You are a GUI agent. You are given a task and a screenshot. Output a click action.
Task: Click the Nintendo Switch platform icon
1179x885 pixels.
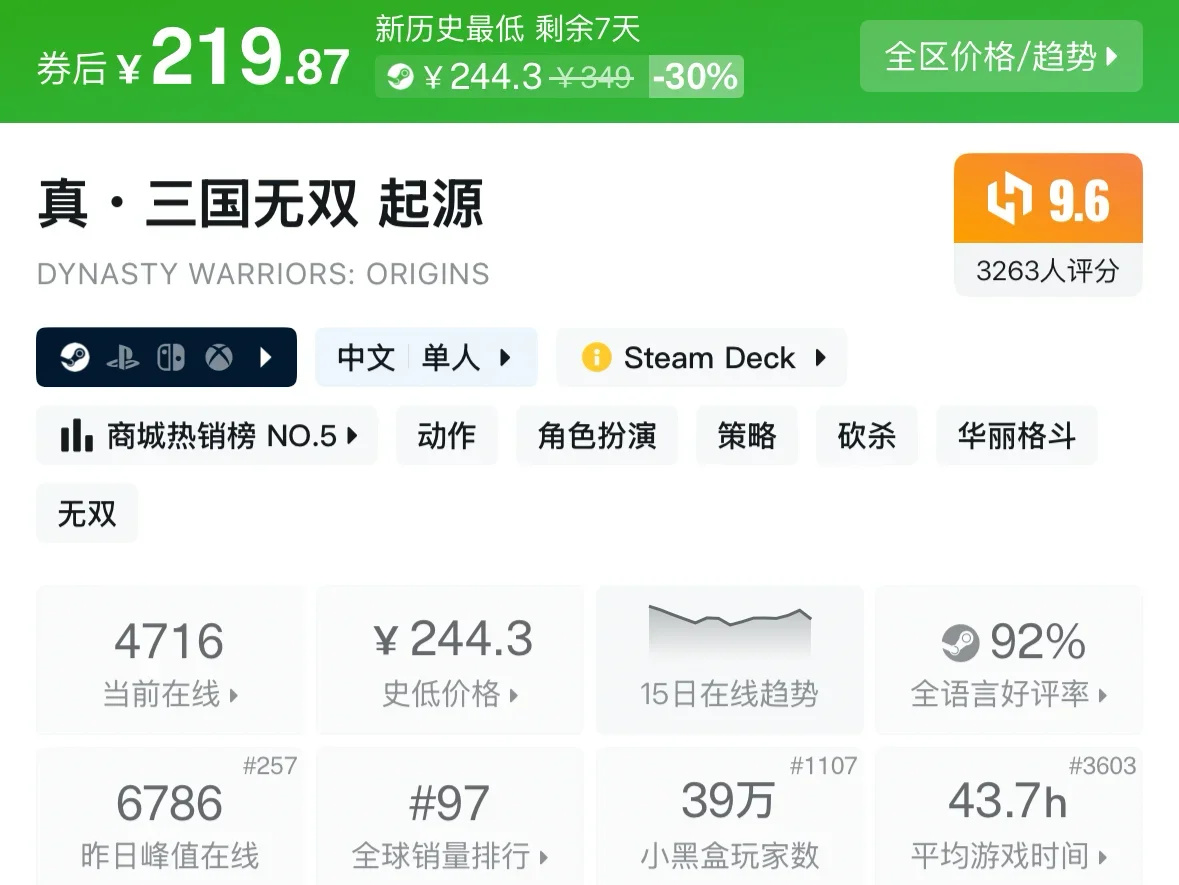pos(171,357)
